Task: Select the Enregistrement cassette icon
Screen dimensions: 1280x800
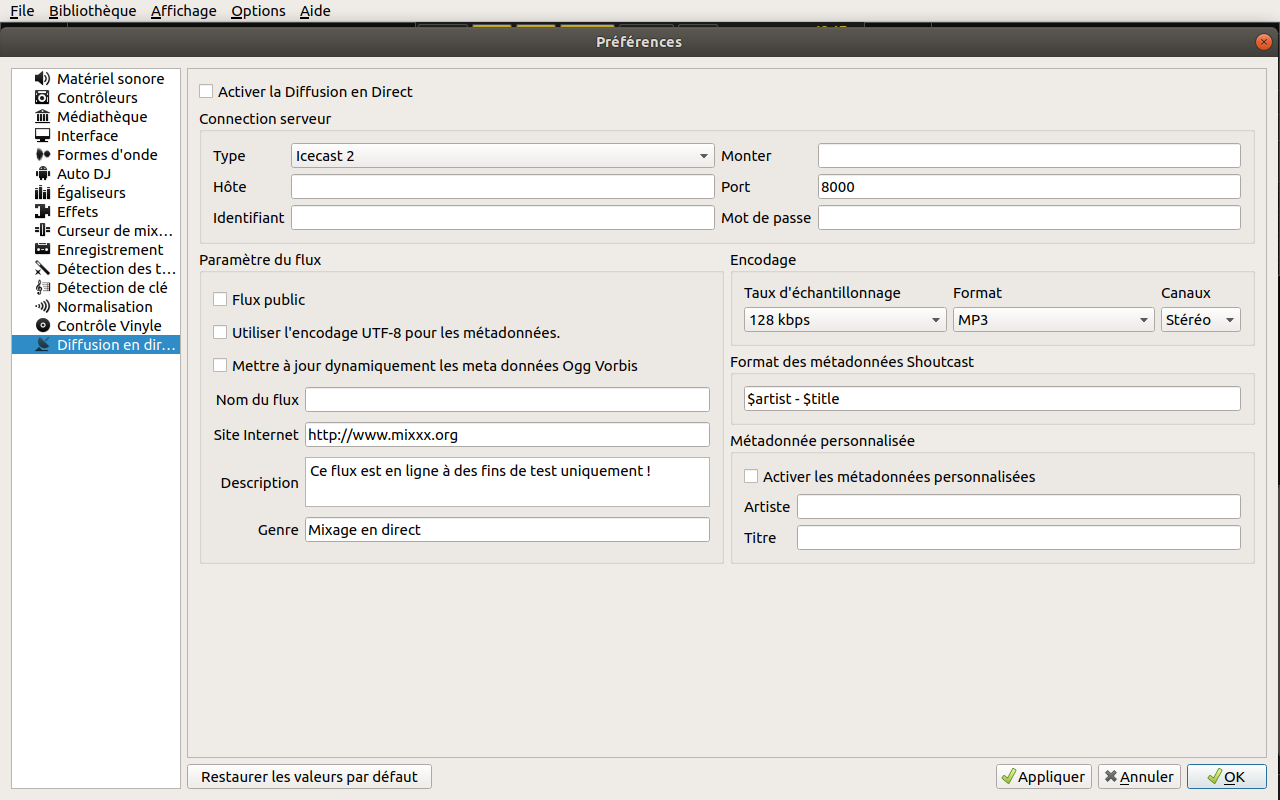Action: 42,250
